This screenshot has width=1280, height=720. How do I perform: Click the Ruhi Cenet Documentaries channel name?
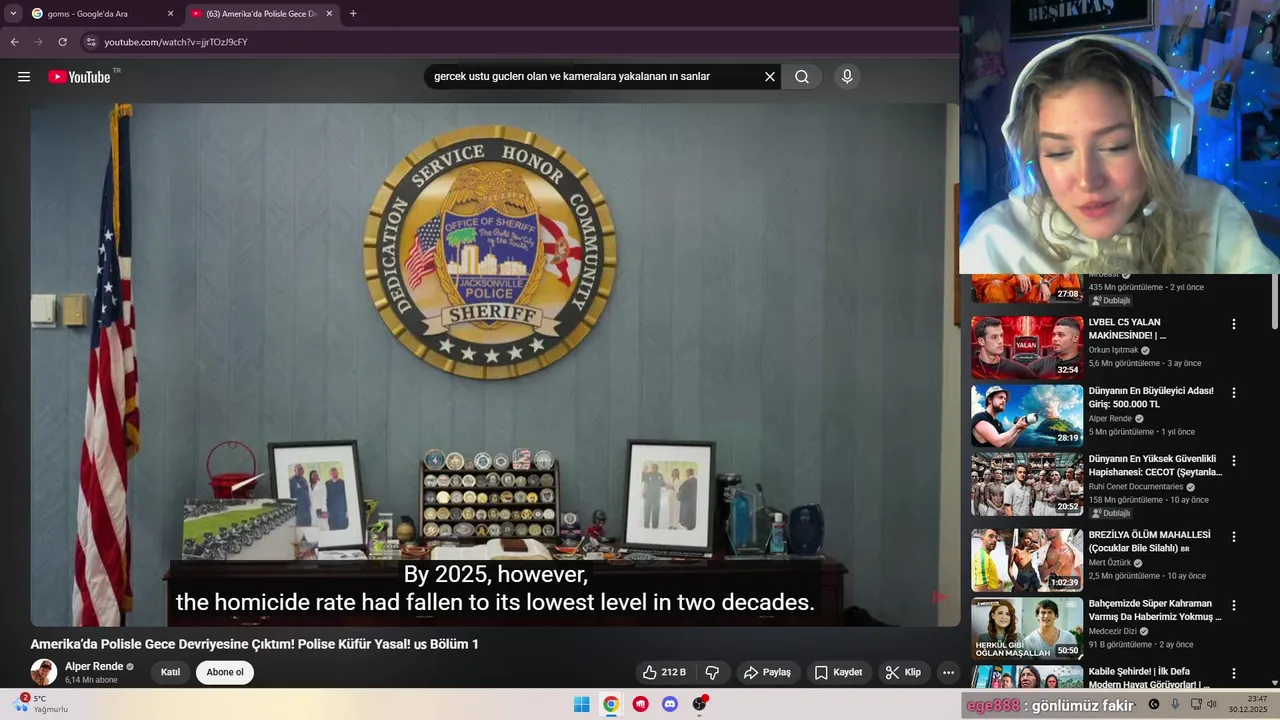point(1136,487)
